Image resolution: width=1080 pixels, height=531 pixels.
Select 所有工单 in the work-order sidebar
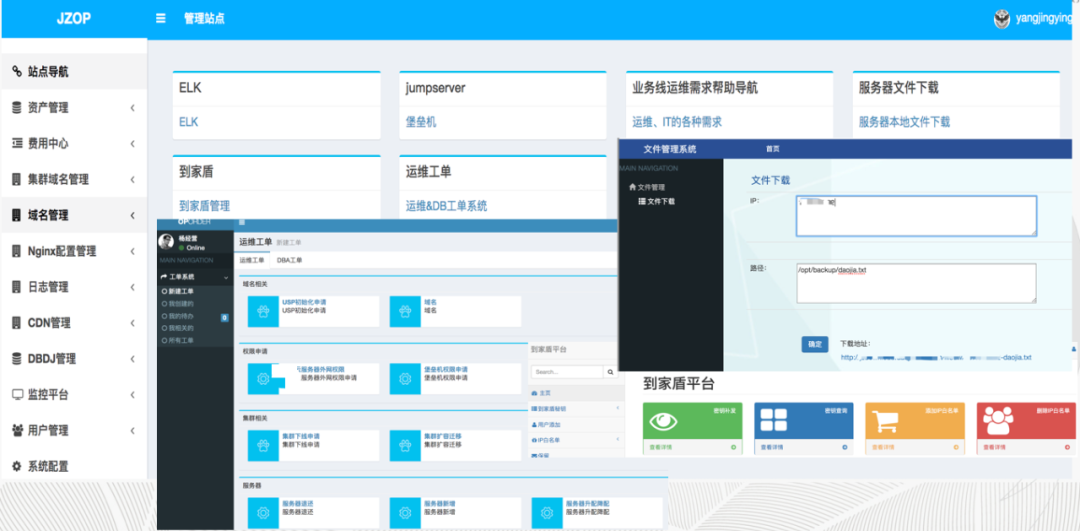point(180,340)
